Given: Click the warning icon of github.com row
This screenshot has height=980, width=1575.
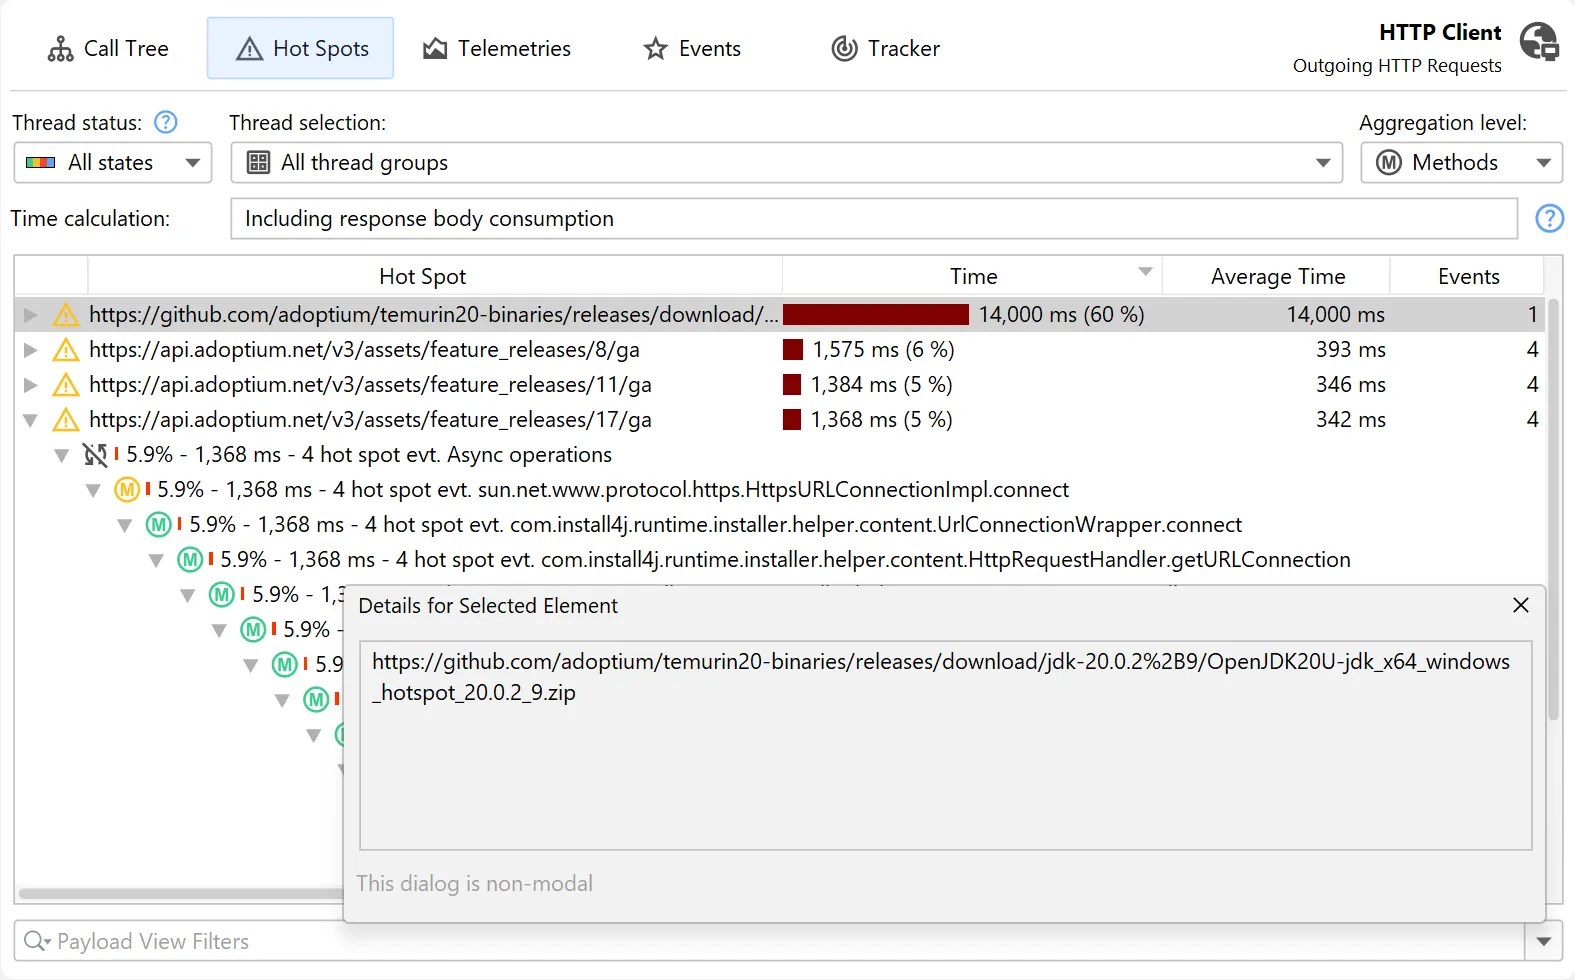Looking at the screenshot, I should pos(66,315).
